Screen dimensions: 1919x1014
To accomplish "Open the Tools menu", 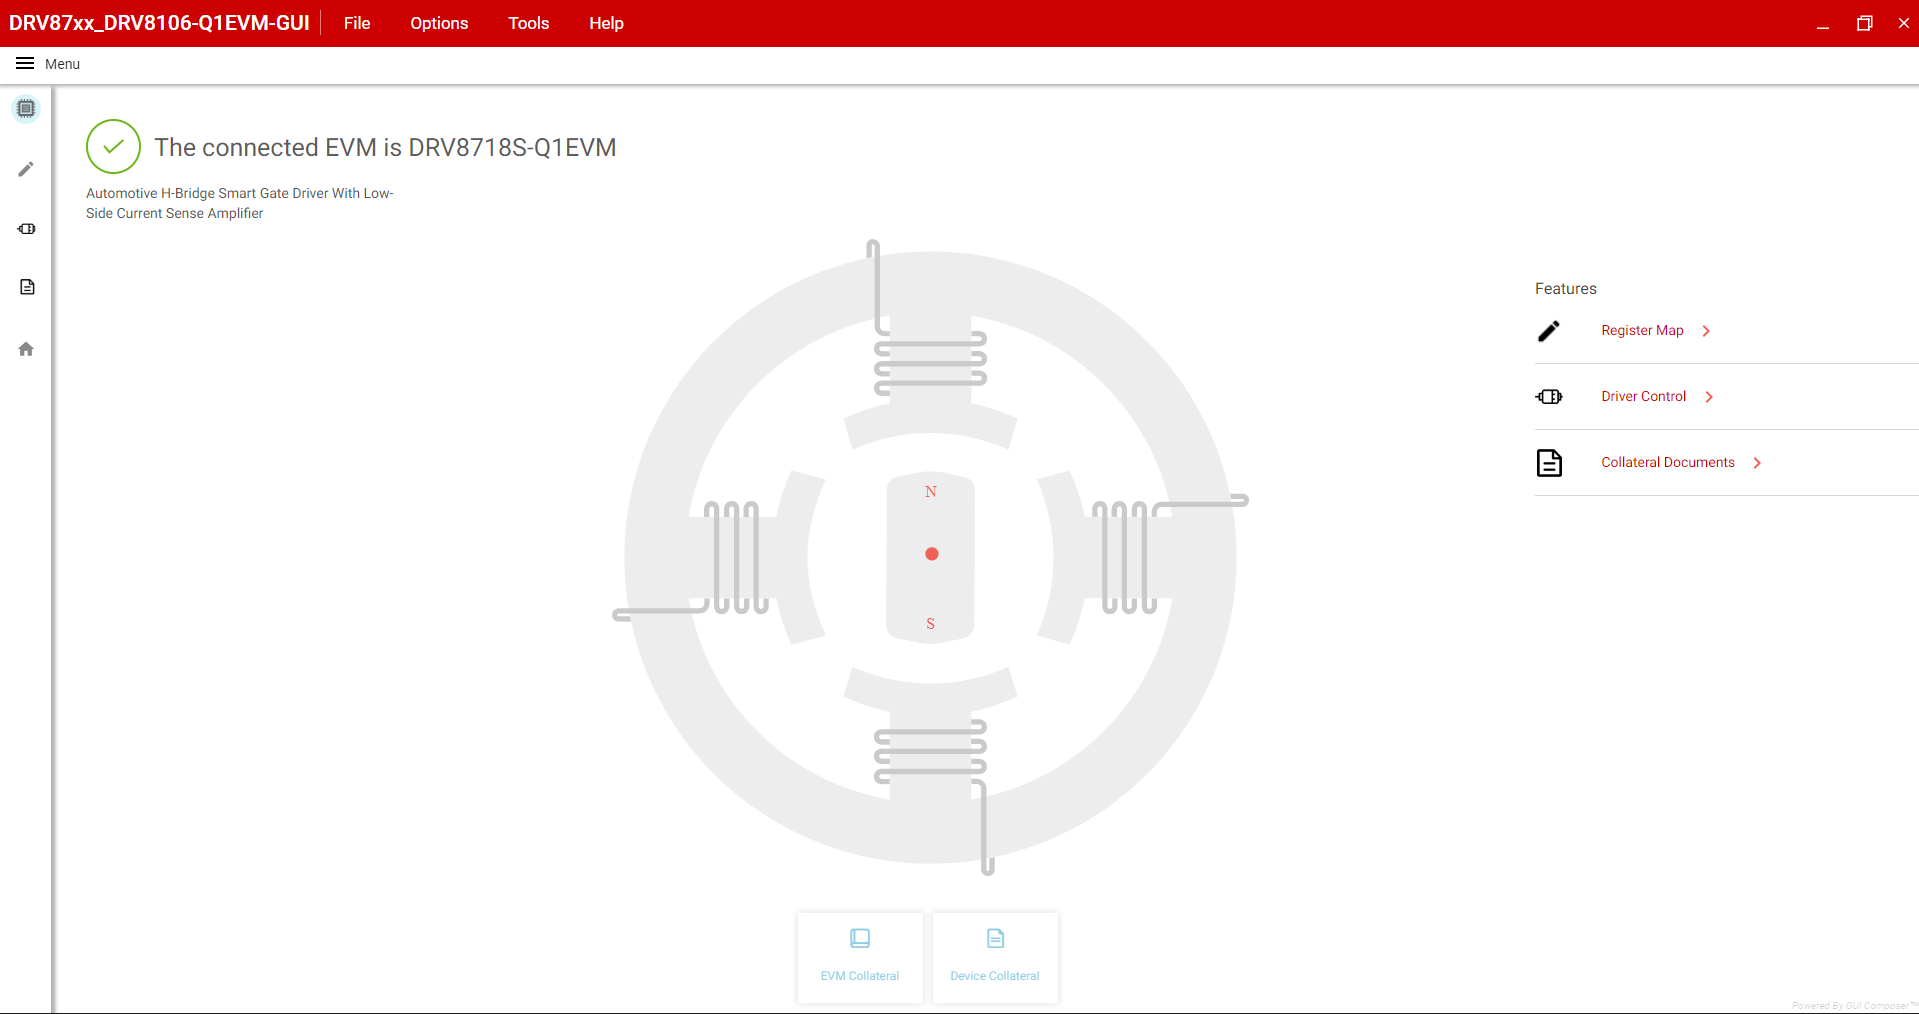I will [528, 23].
